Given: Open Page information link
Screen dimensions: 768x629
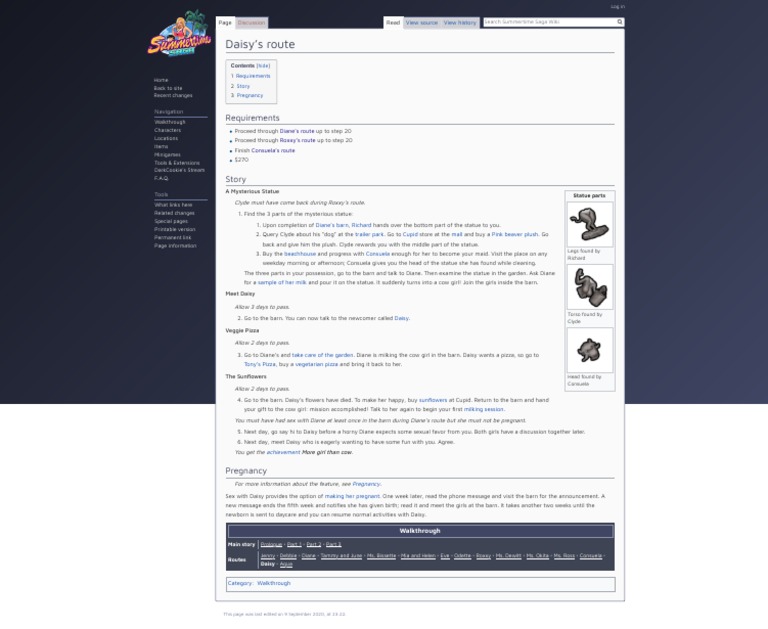Looking at the screenshot, I should coord(175,246).
